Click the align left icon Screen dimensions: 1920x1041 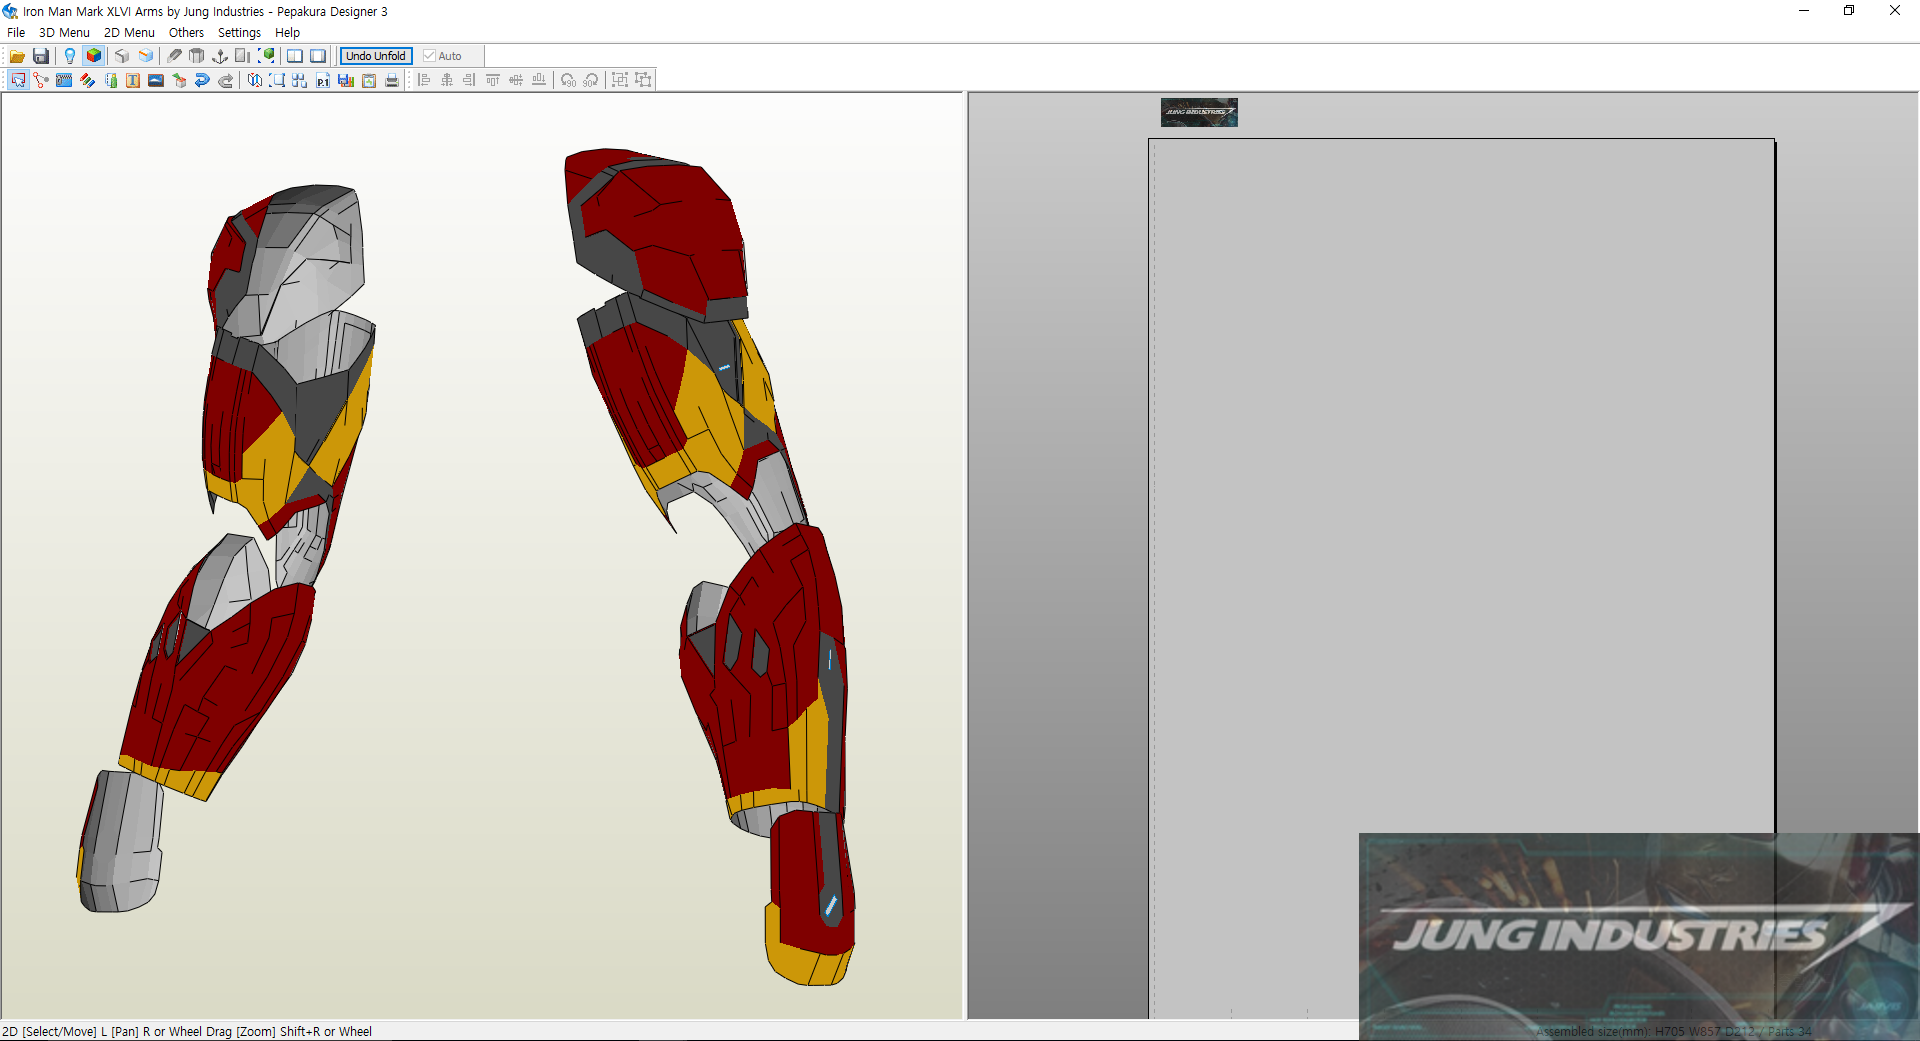click(x=424, y=80)
